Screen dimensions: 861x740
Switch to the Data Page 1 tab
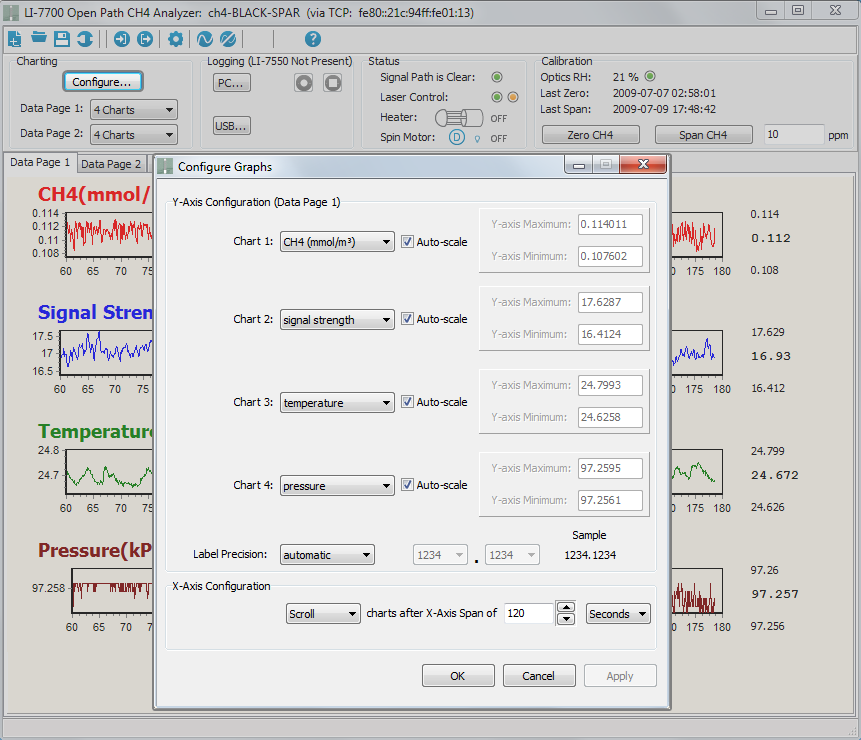(40, 162)
